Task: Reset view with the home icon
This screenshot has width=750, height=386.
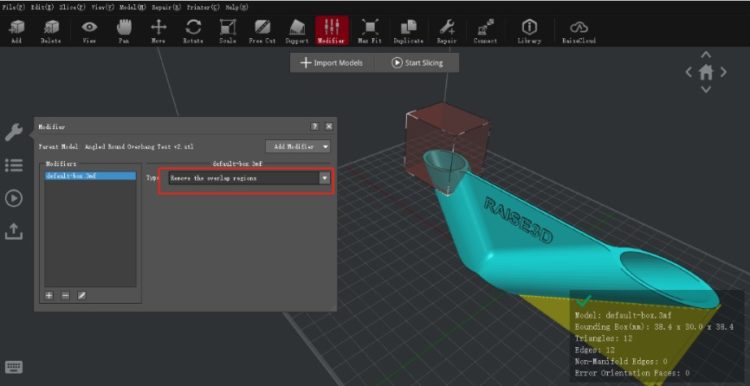Action: (x=706, y=72)
